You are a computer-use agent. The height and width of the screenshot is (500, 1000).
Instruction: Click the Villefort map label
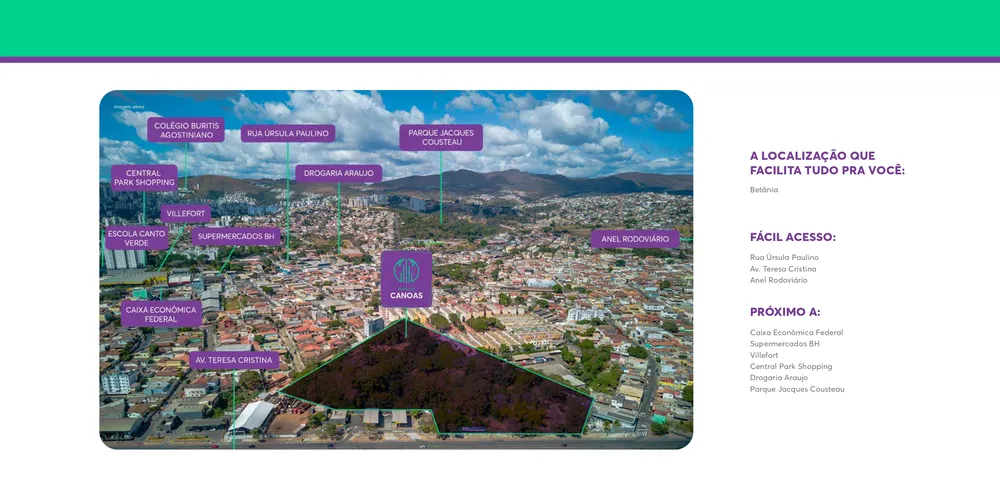[x=186, y=214]
